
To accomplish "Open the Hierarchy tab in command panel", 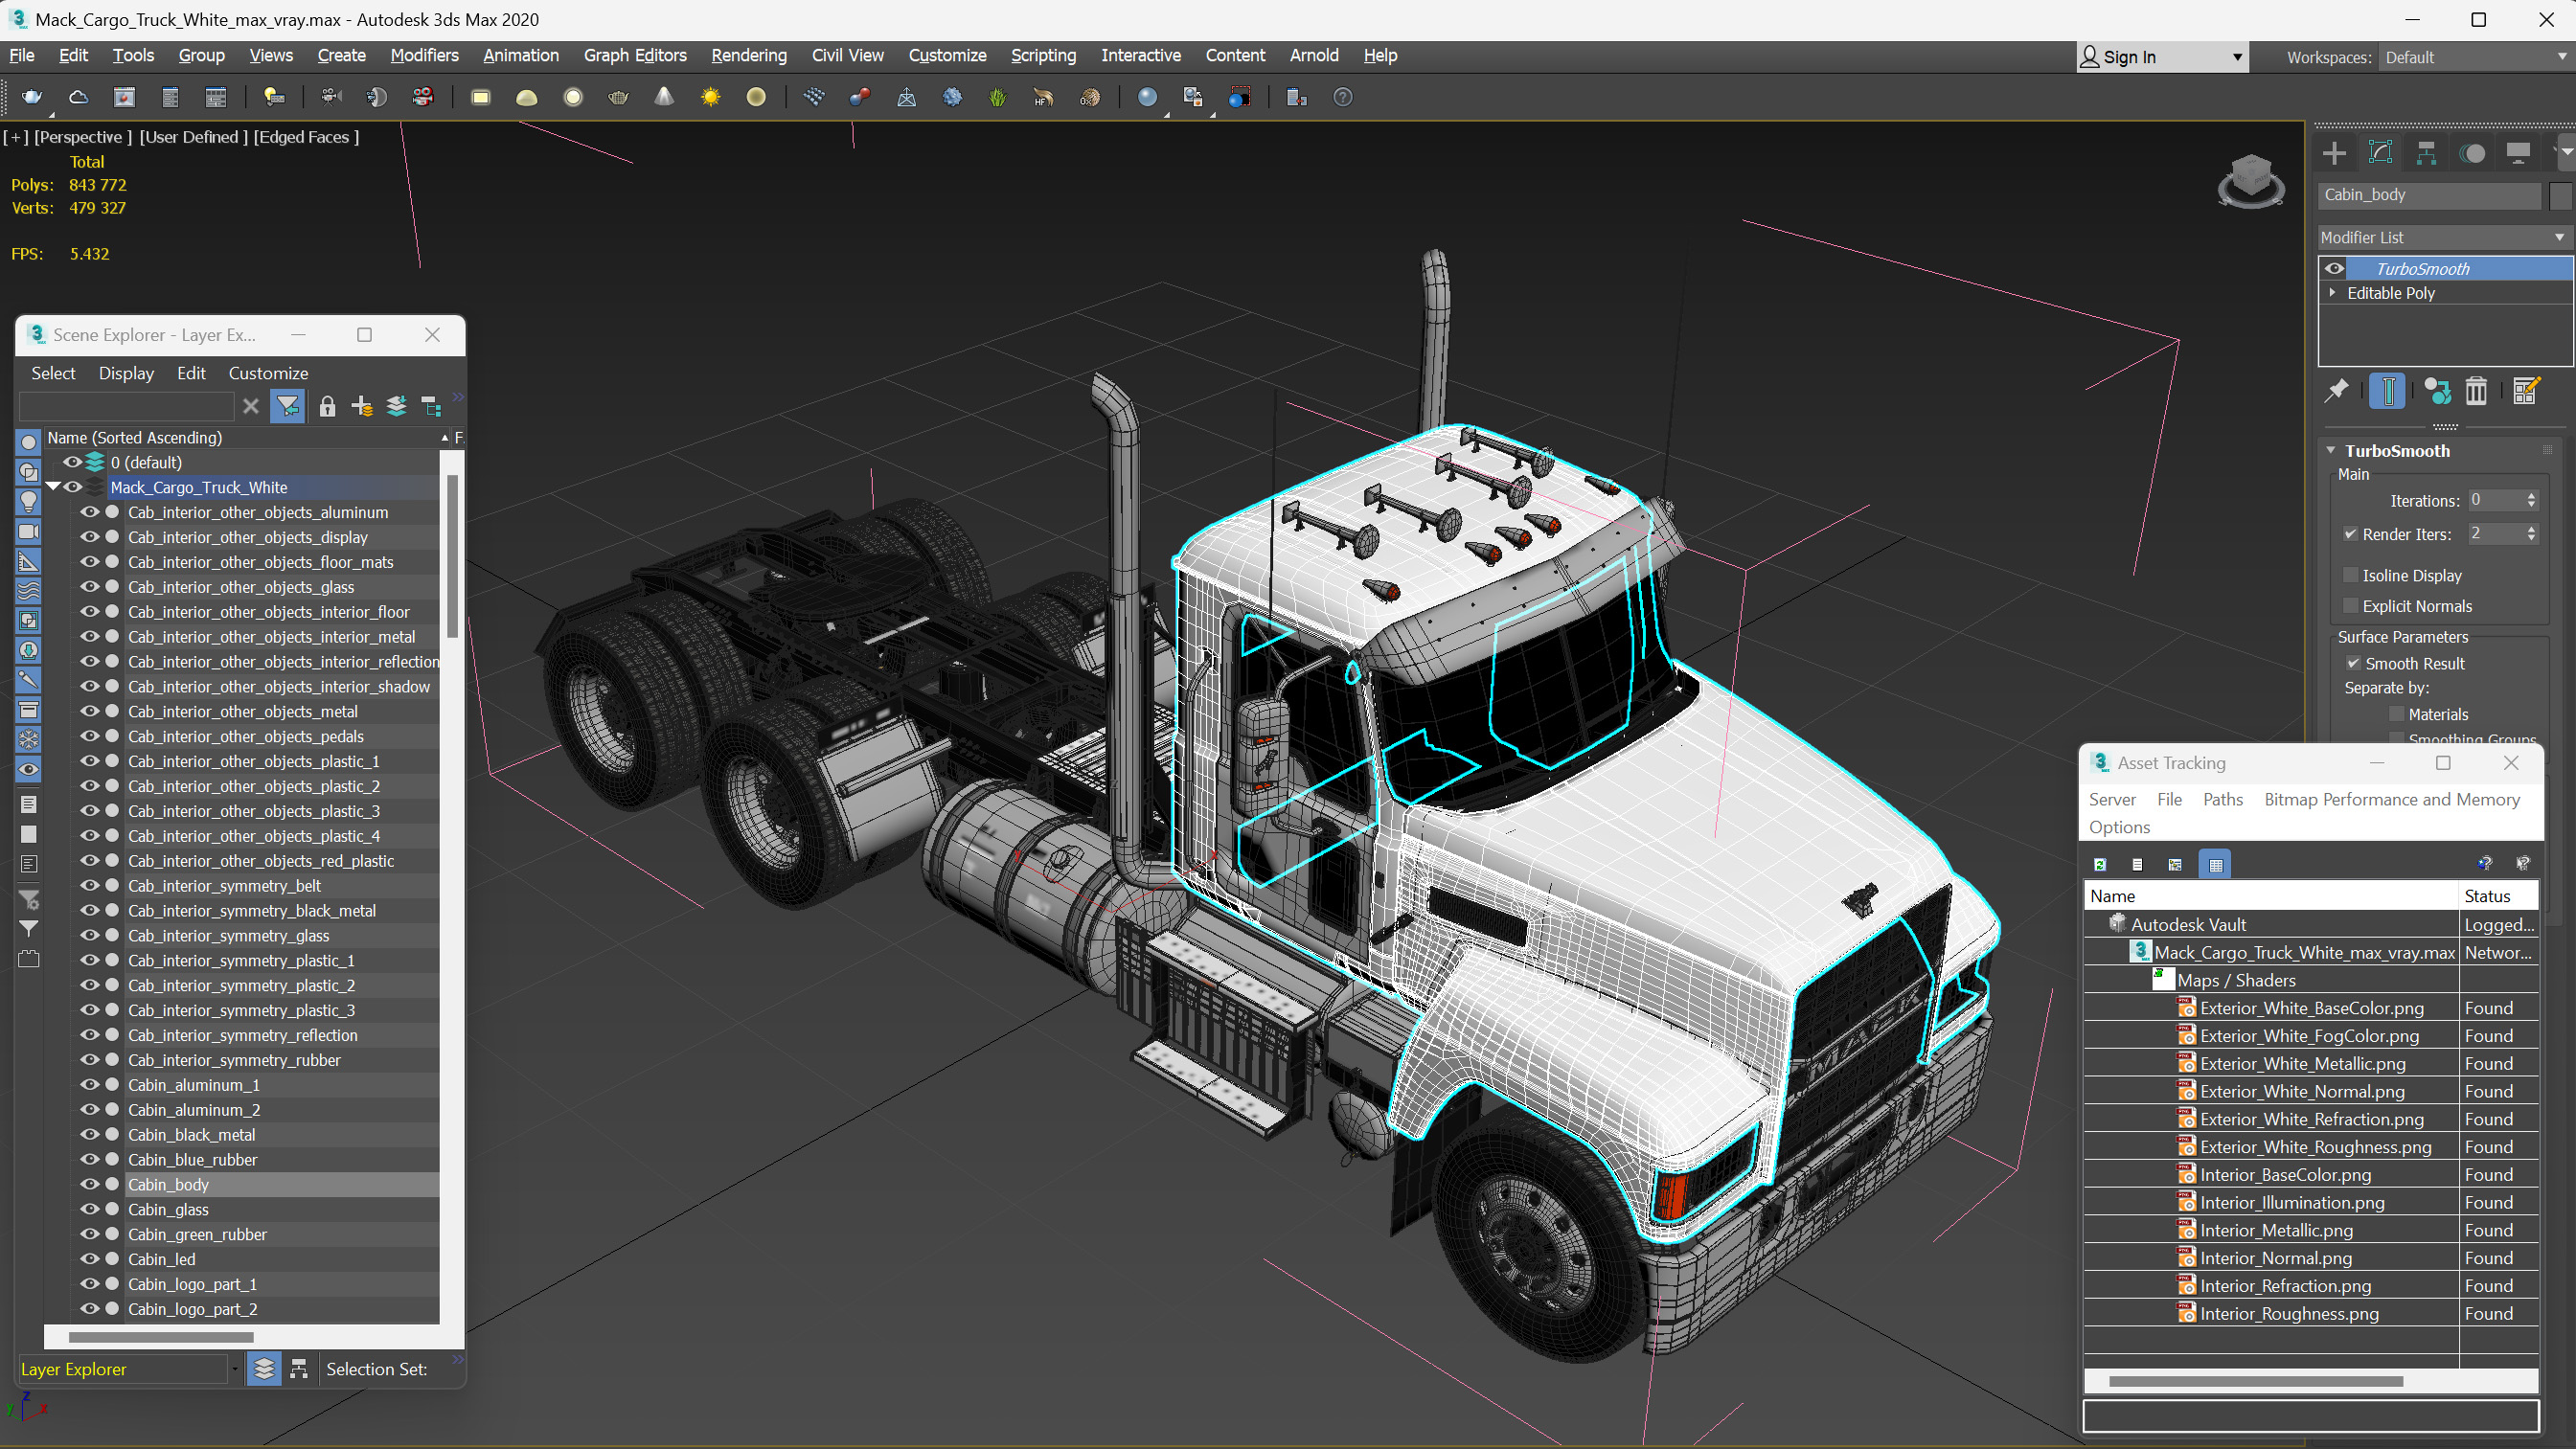I will pyautogui.click(x=2426, y=153).
